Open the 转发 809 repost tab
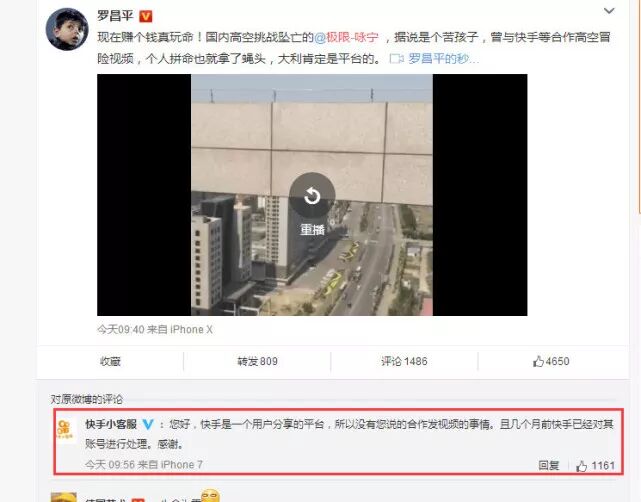The height and width of the screenshot is (502, 641). click(x=257, y=361)
